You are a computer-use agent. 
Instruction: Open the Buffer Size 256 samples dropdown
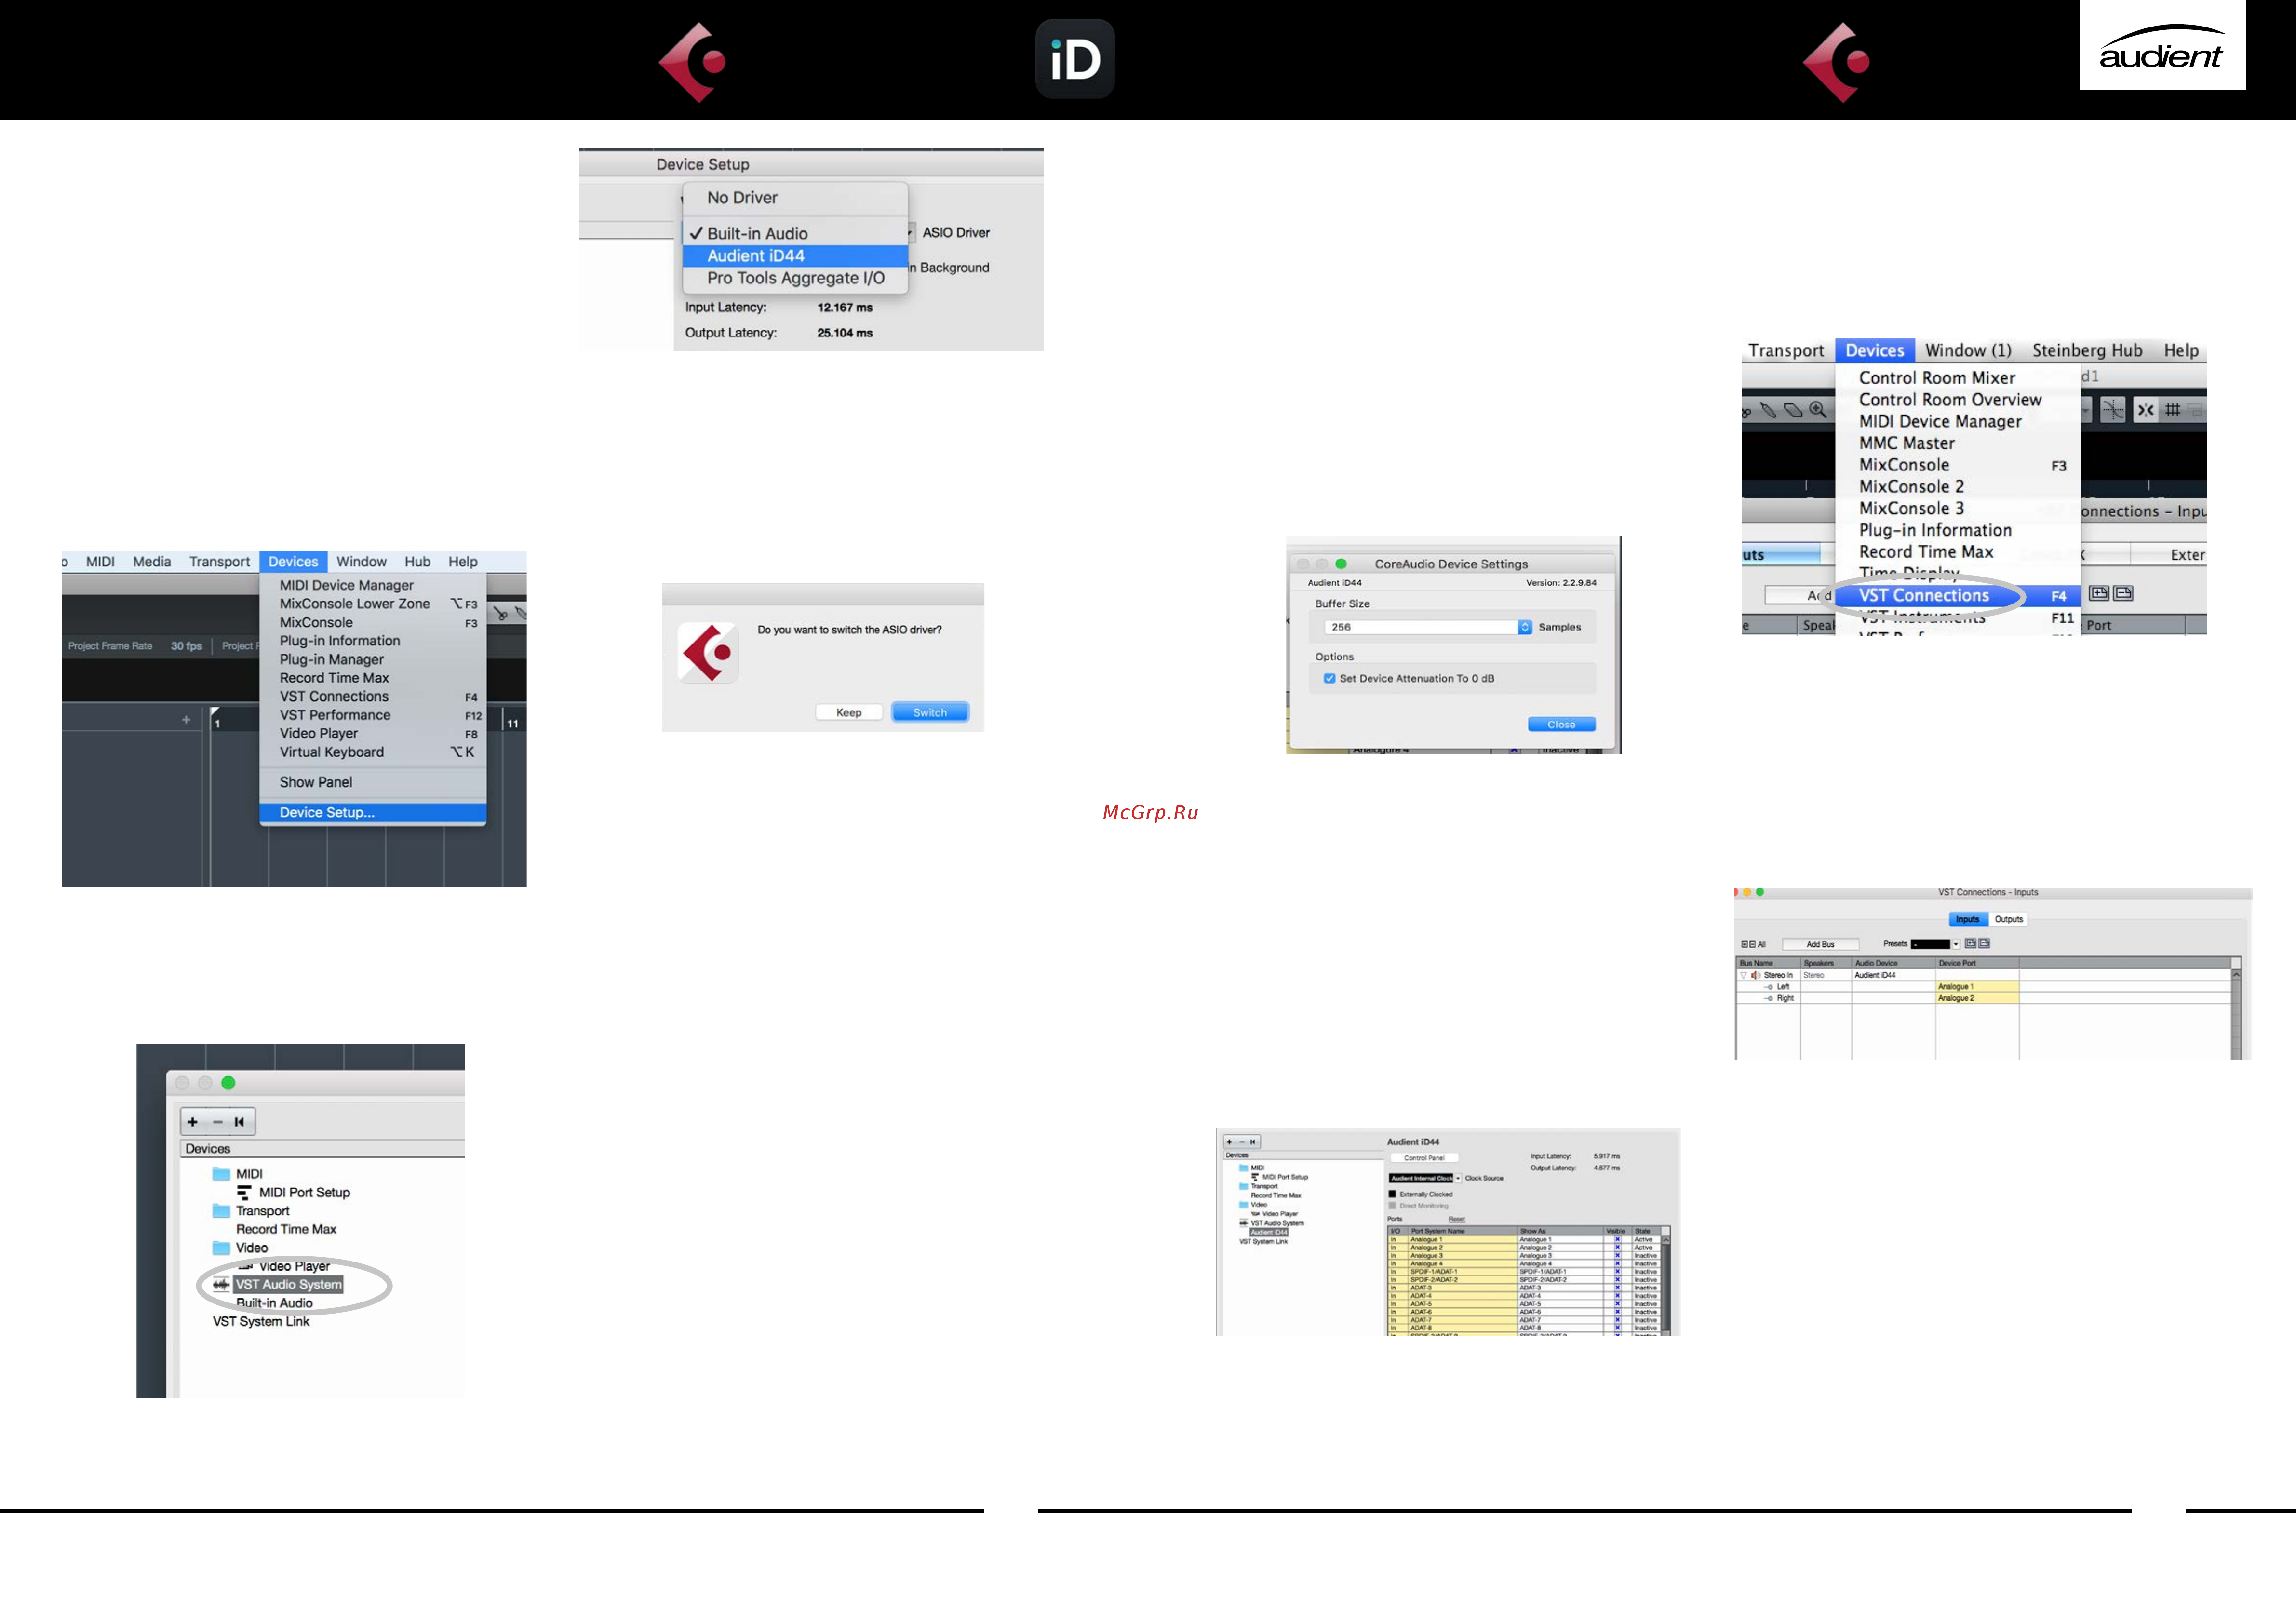[x=1428, y=627]
